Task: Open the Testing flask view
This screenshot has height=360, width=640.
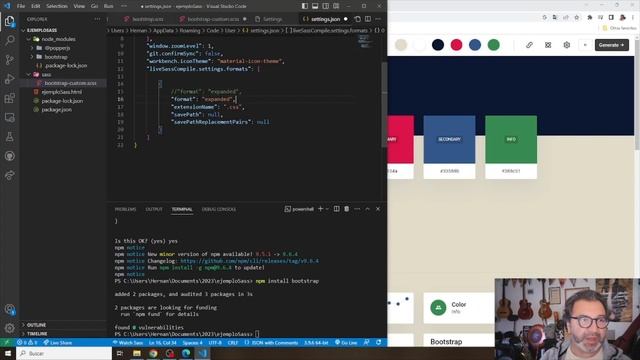Action: coord(9,137)
